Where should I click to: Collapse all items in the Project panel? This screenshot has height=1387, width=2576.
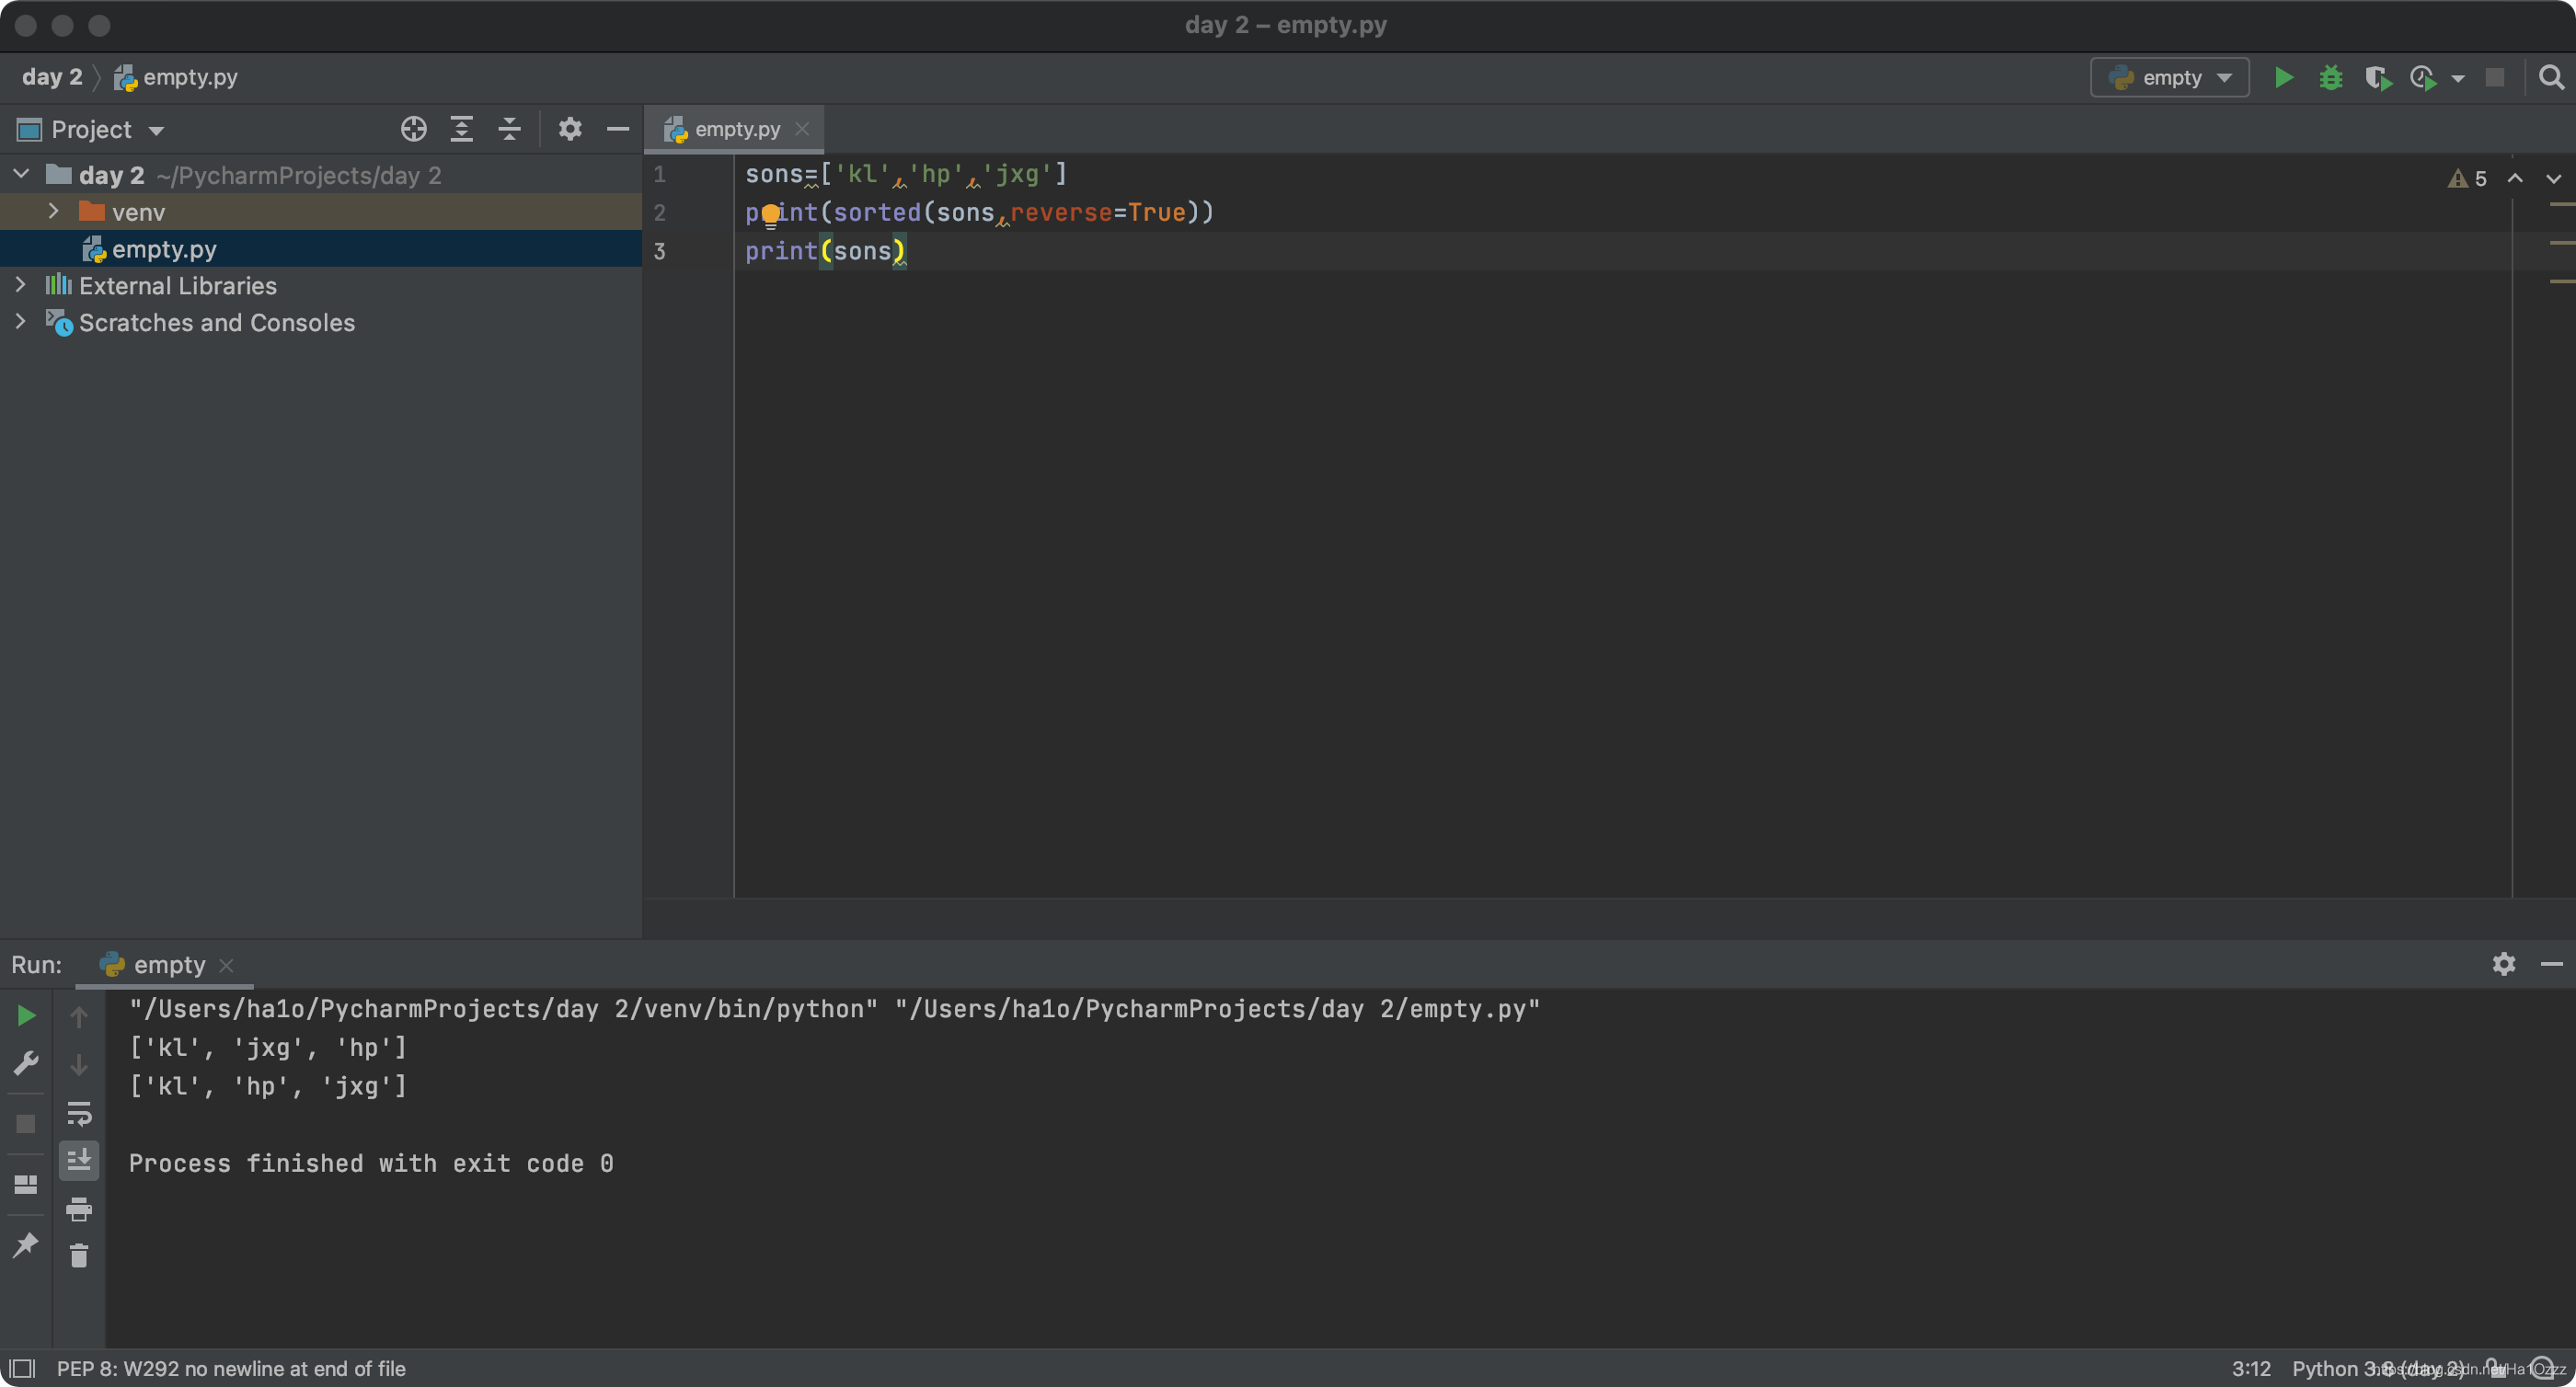tap(509, 129)
